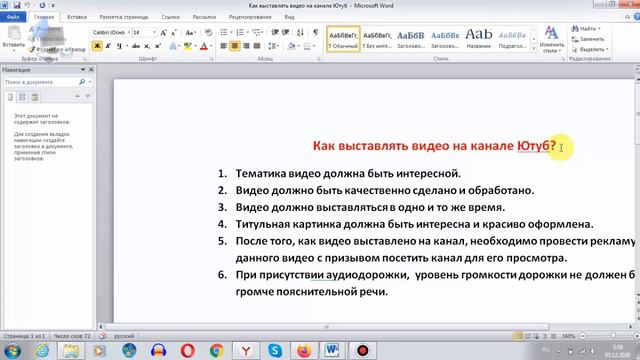The image size is (640, 360).
Task: Browse search results tab in Navigation pane
Action: (35, 97)
